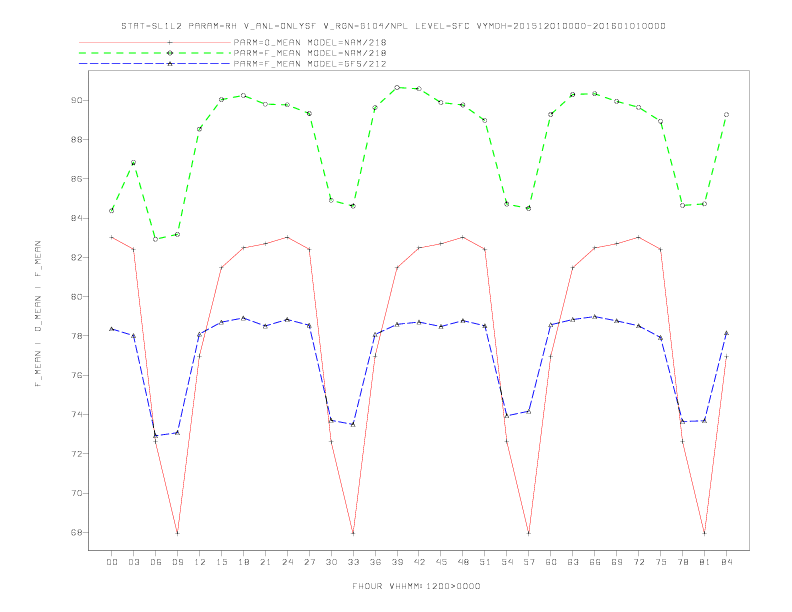792x612 pixels.
Task: Click y-axis tick label 68
Action: pos(76,532)
